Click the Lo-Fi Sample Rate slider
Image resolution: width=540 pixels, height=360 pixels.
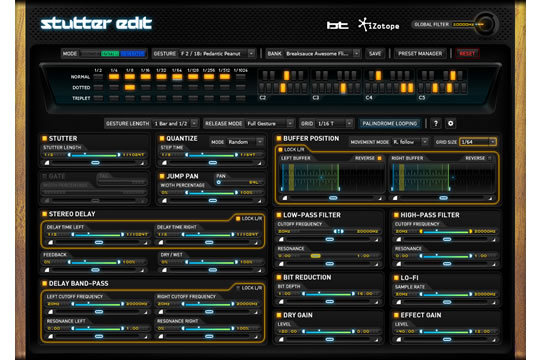pyautogui.click(x=446, y=294)
